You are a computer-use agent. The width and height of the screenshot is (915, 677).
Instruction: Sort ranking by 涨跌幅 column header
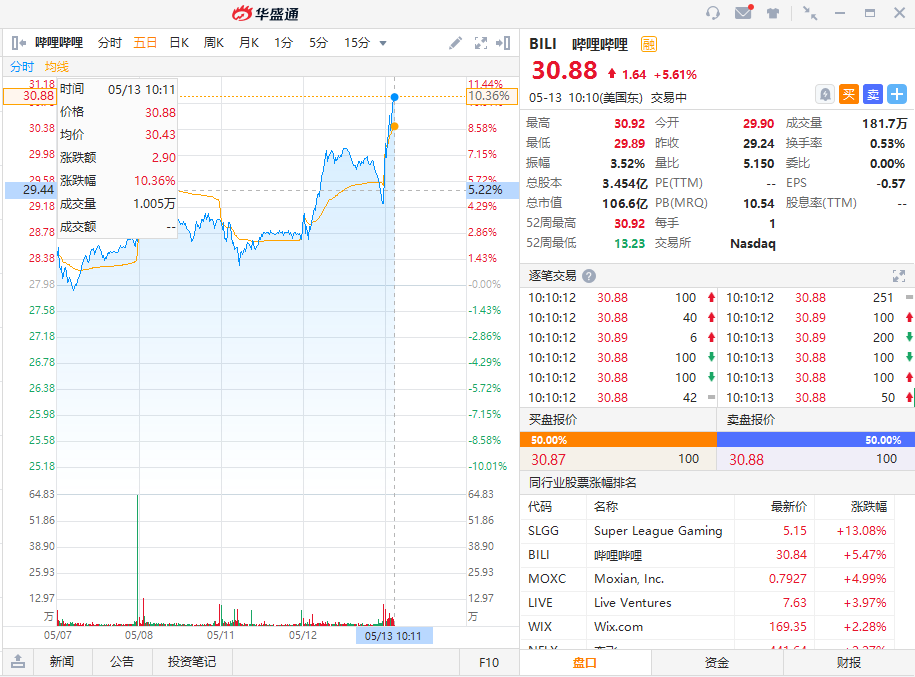click(868, 507)
